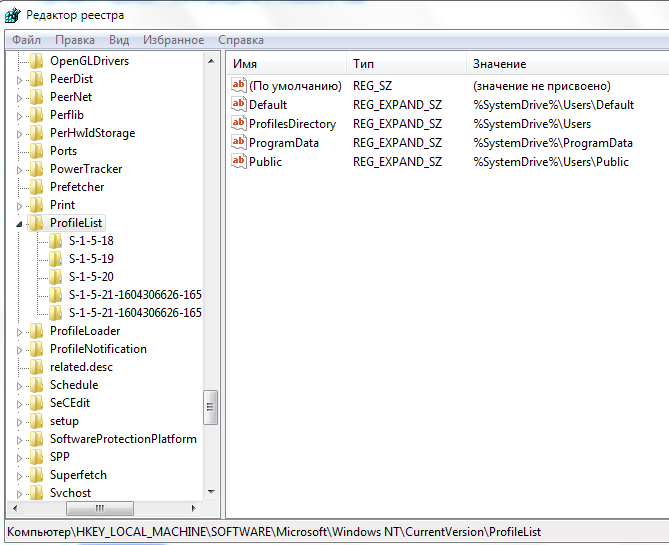
Task: Expand the Svchost tree node
Action: point(19,494)
